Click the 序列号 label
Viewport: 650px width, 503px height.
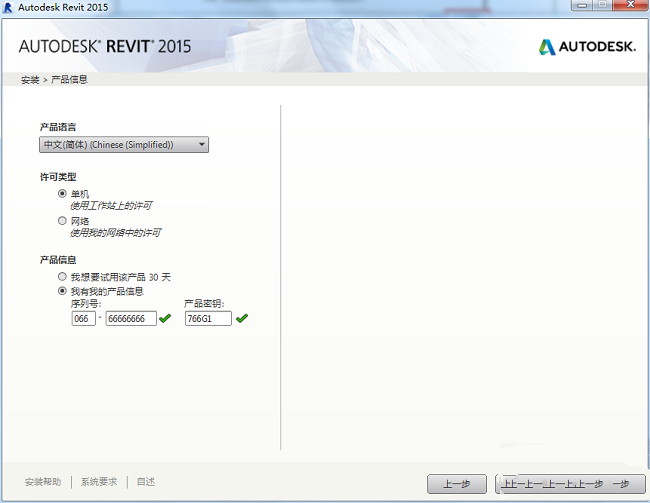tap(86, 304)
